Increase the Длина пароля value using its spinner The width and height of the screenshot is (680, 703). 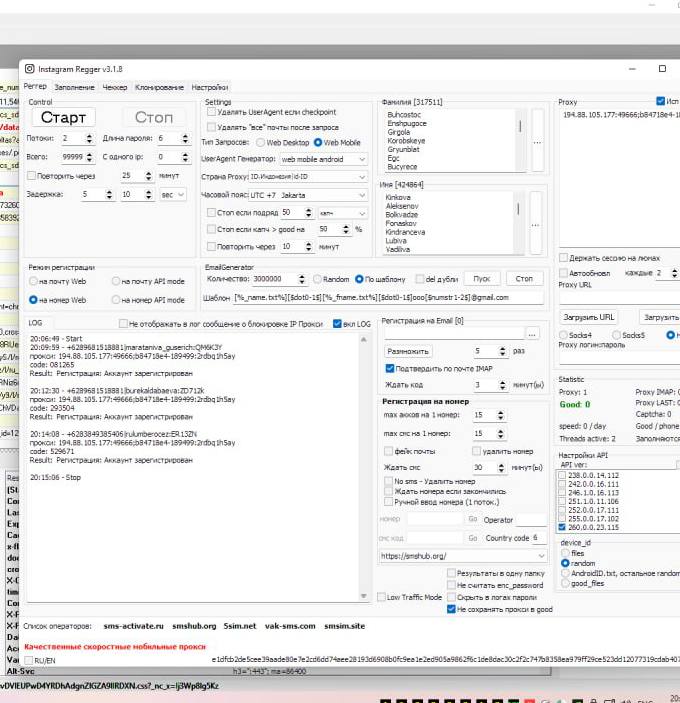coord(186,135)
